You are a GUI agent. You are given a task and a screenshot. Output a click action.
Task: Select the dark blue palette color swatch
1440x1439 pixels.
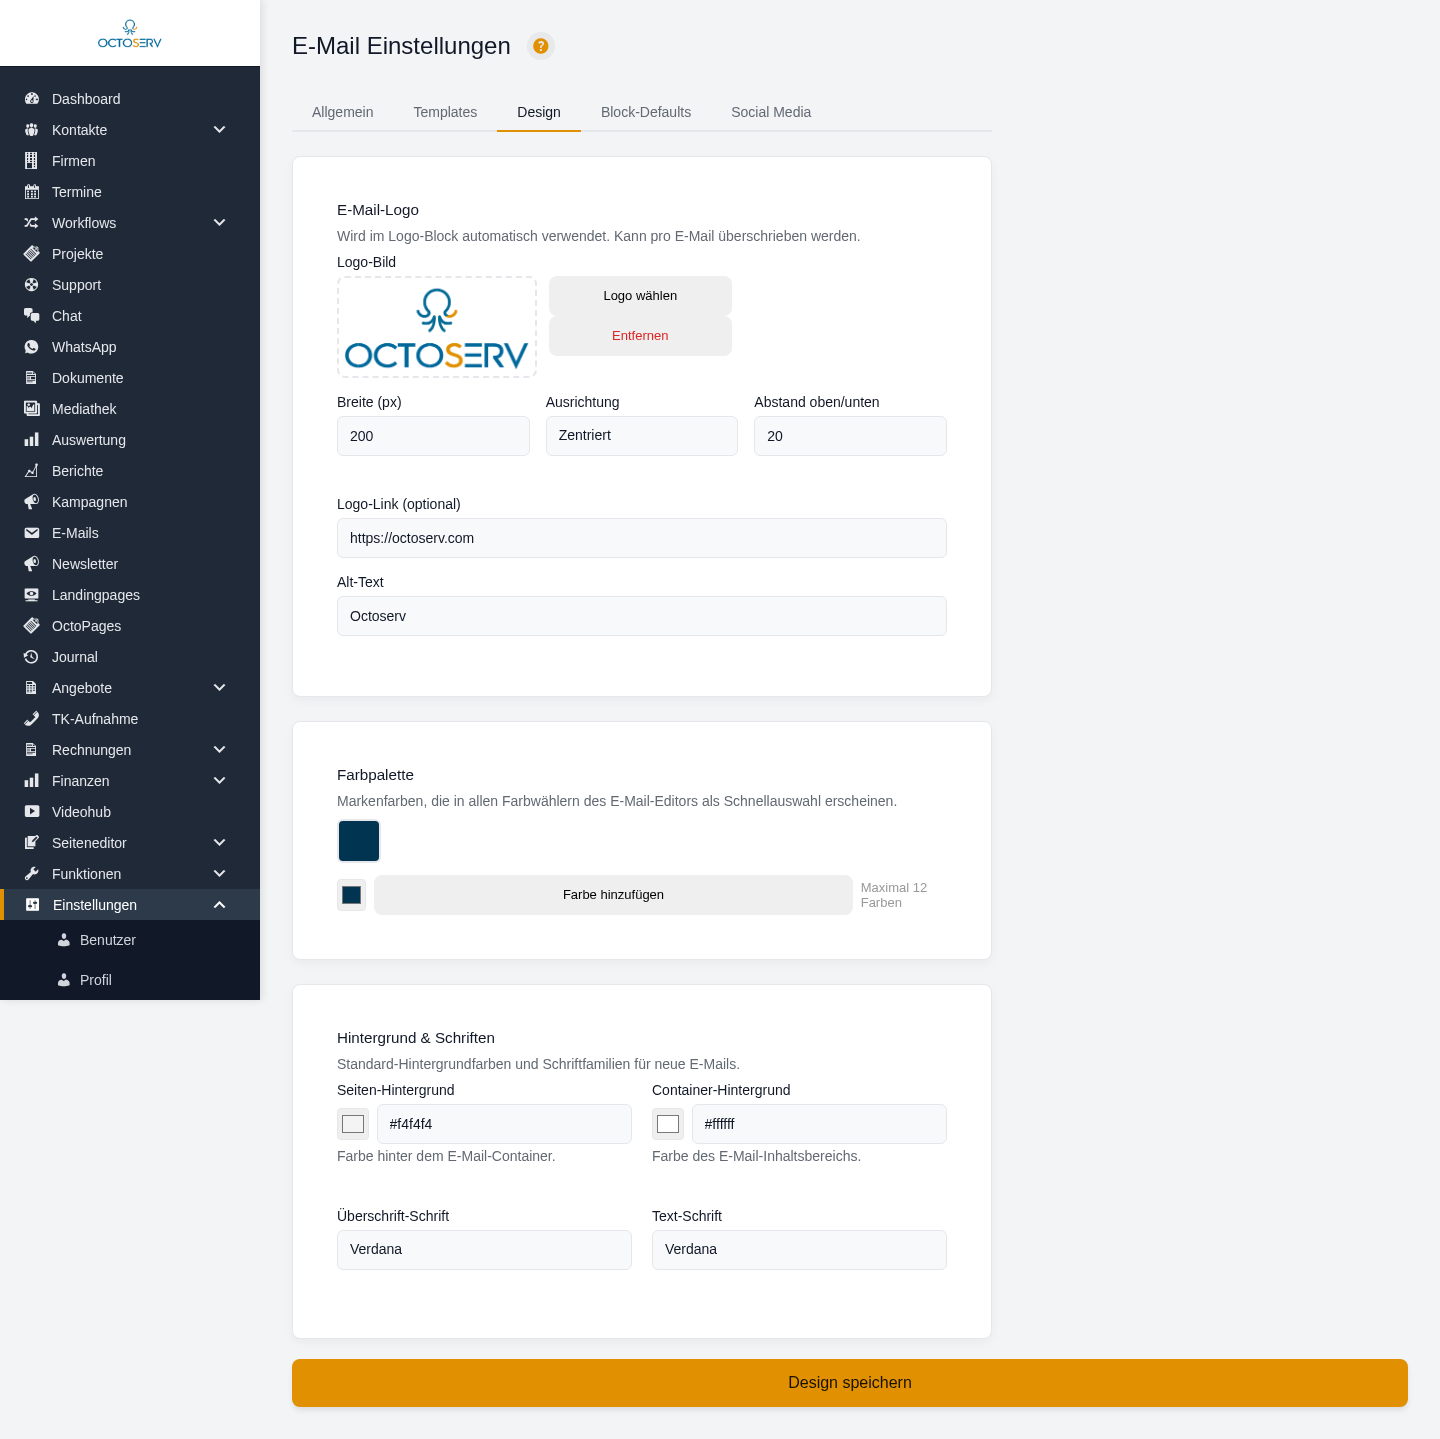(x=359, y=841)
